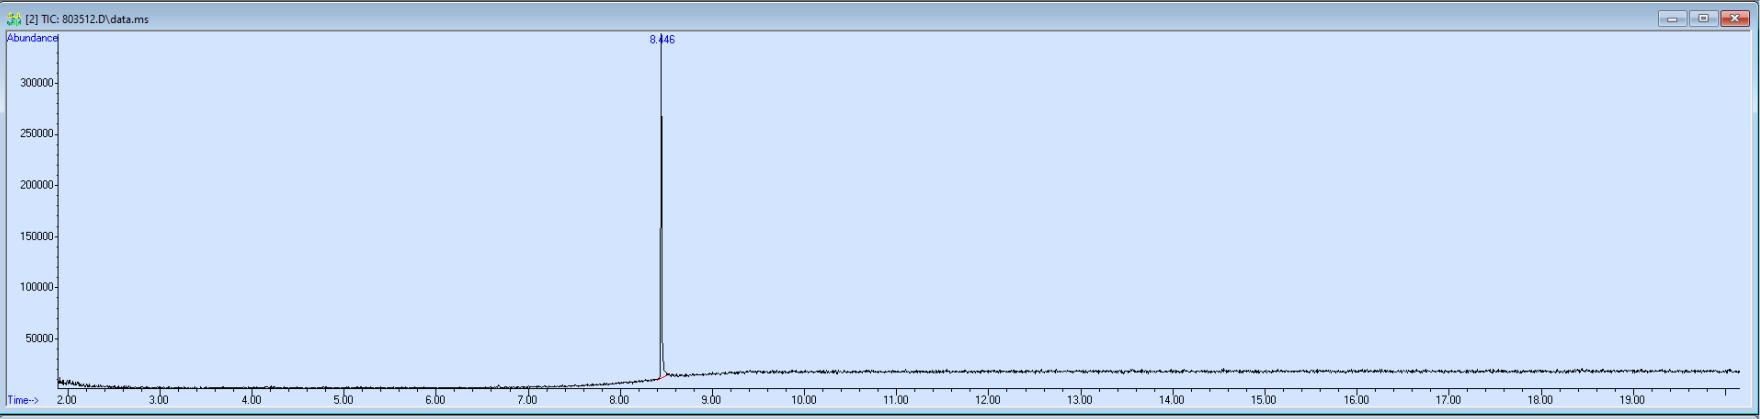1760x419 pixels.
Task: Click the 300000 abundance tick label
Action: pos(36,83)
